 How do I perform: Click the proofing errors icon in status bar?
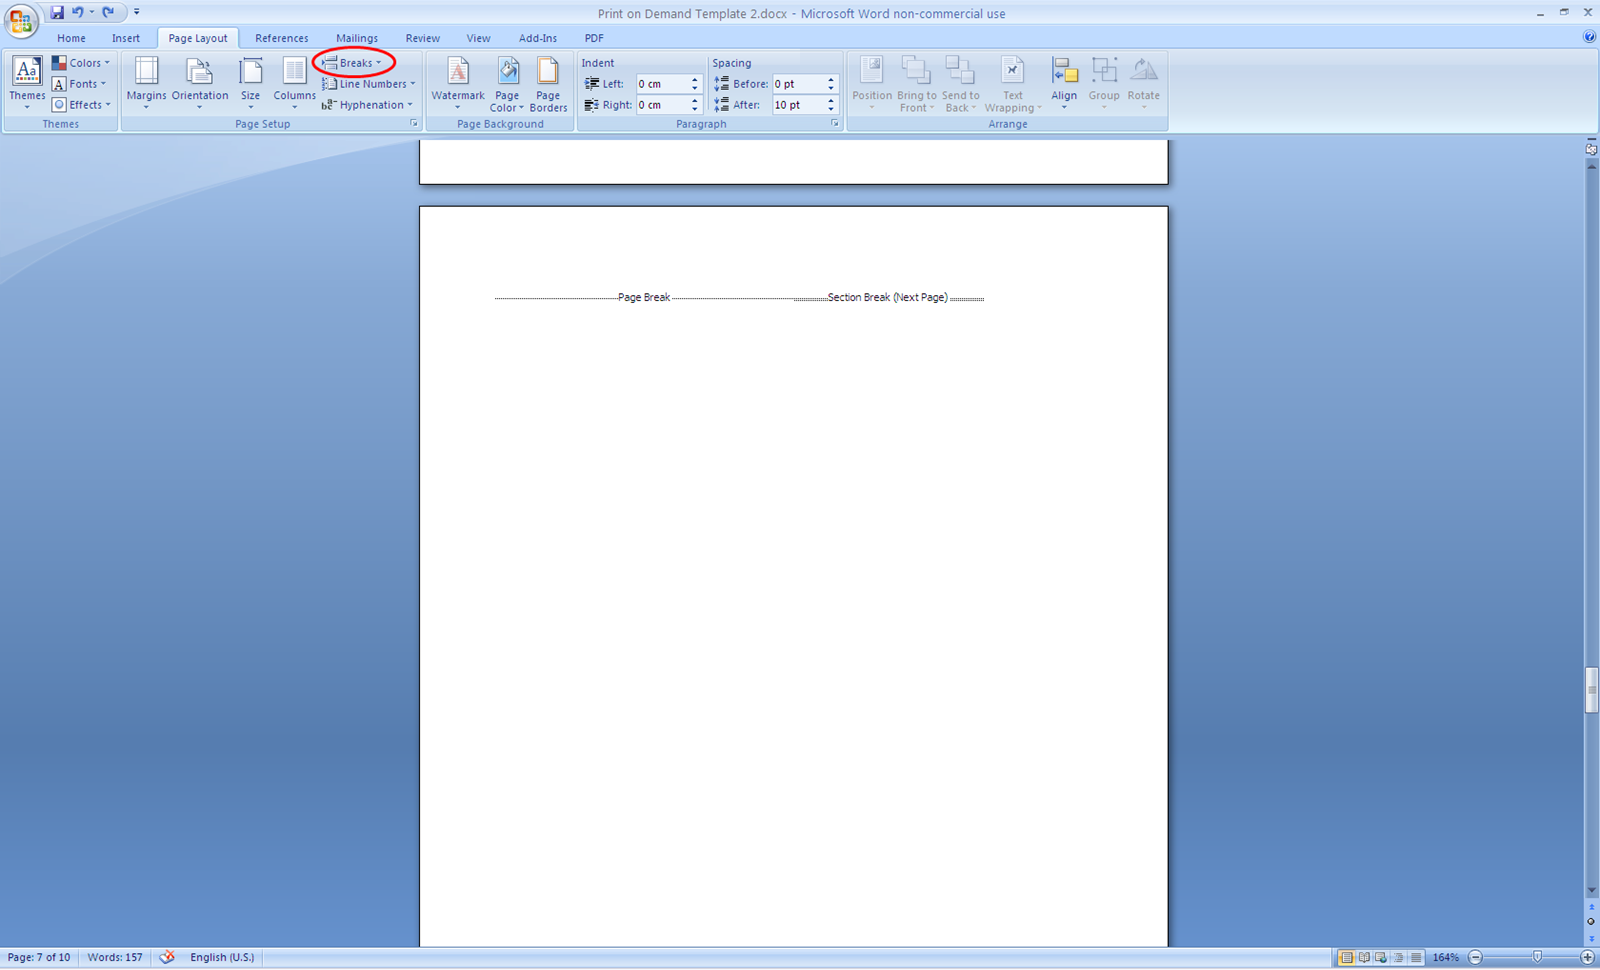click(x=166, y=957)
